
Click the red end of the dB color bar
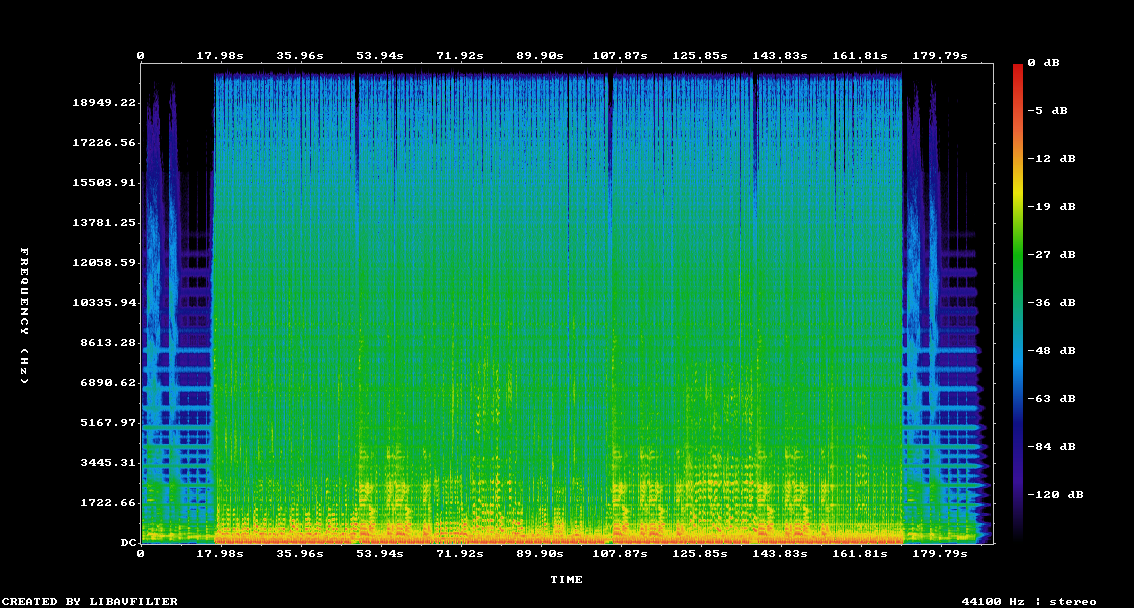1018,70
